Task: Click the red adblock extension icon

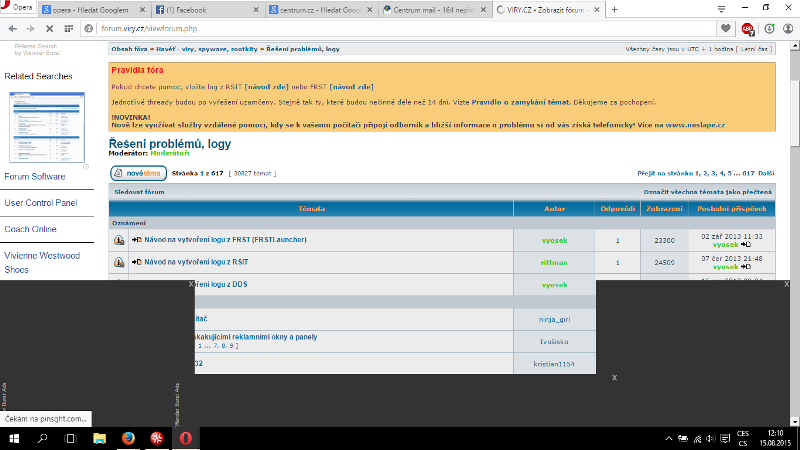Action: (749, 29)
